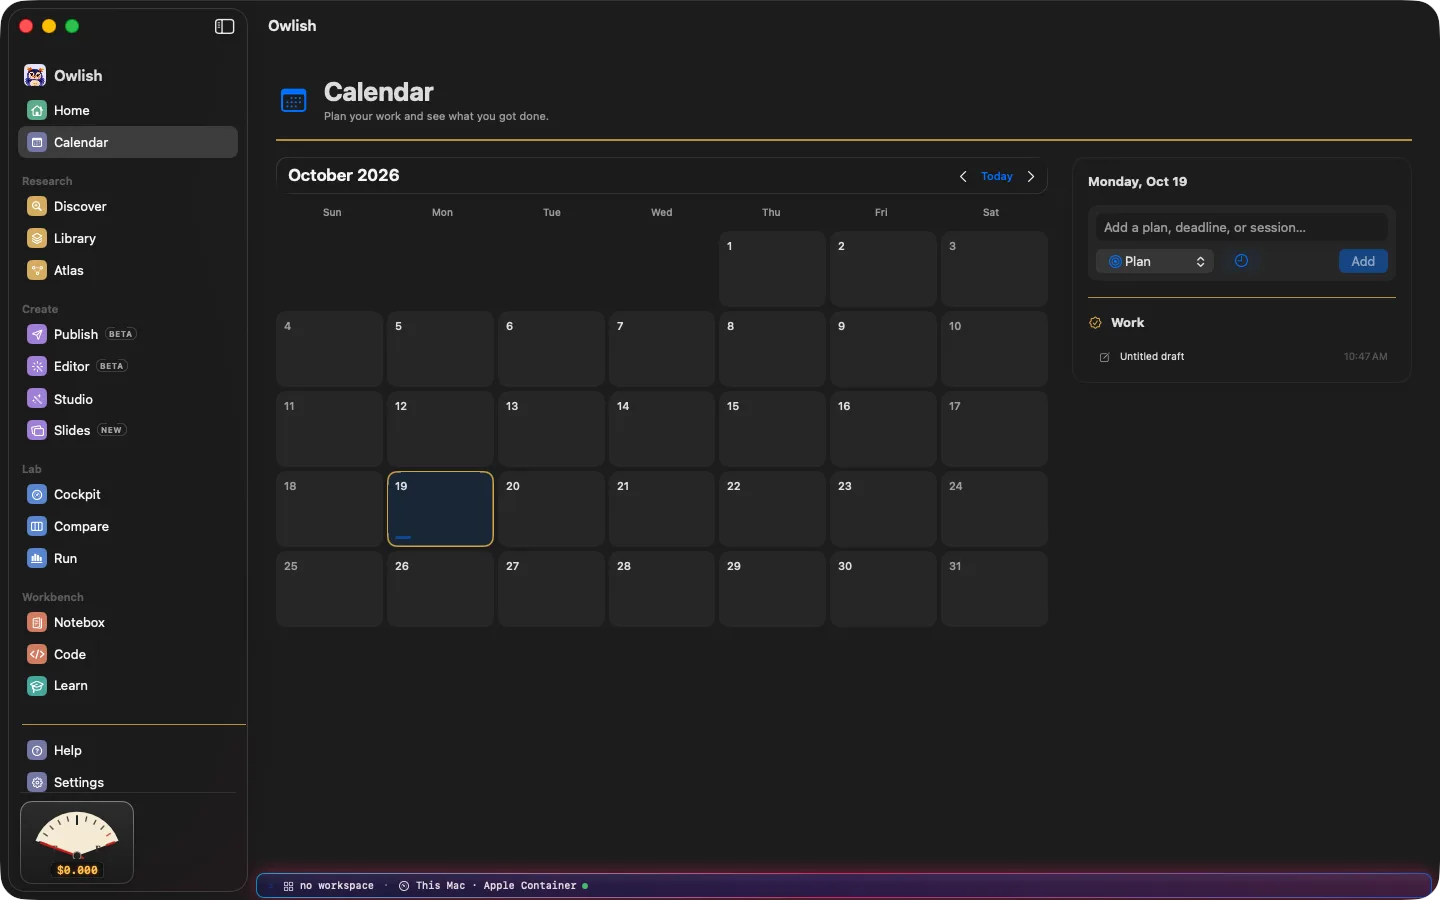
Task: Select October 26 day cell
Action: pos(440,589)
